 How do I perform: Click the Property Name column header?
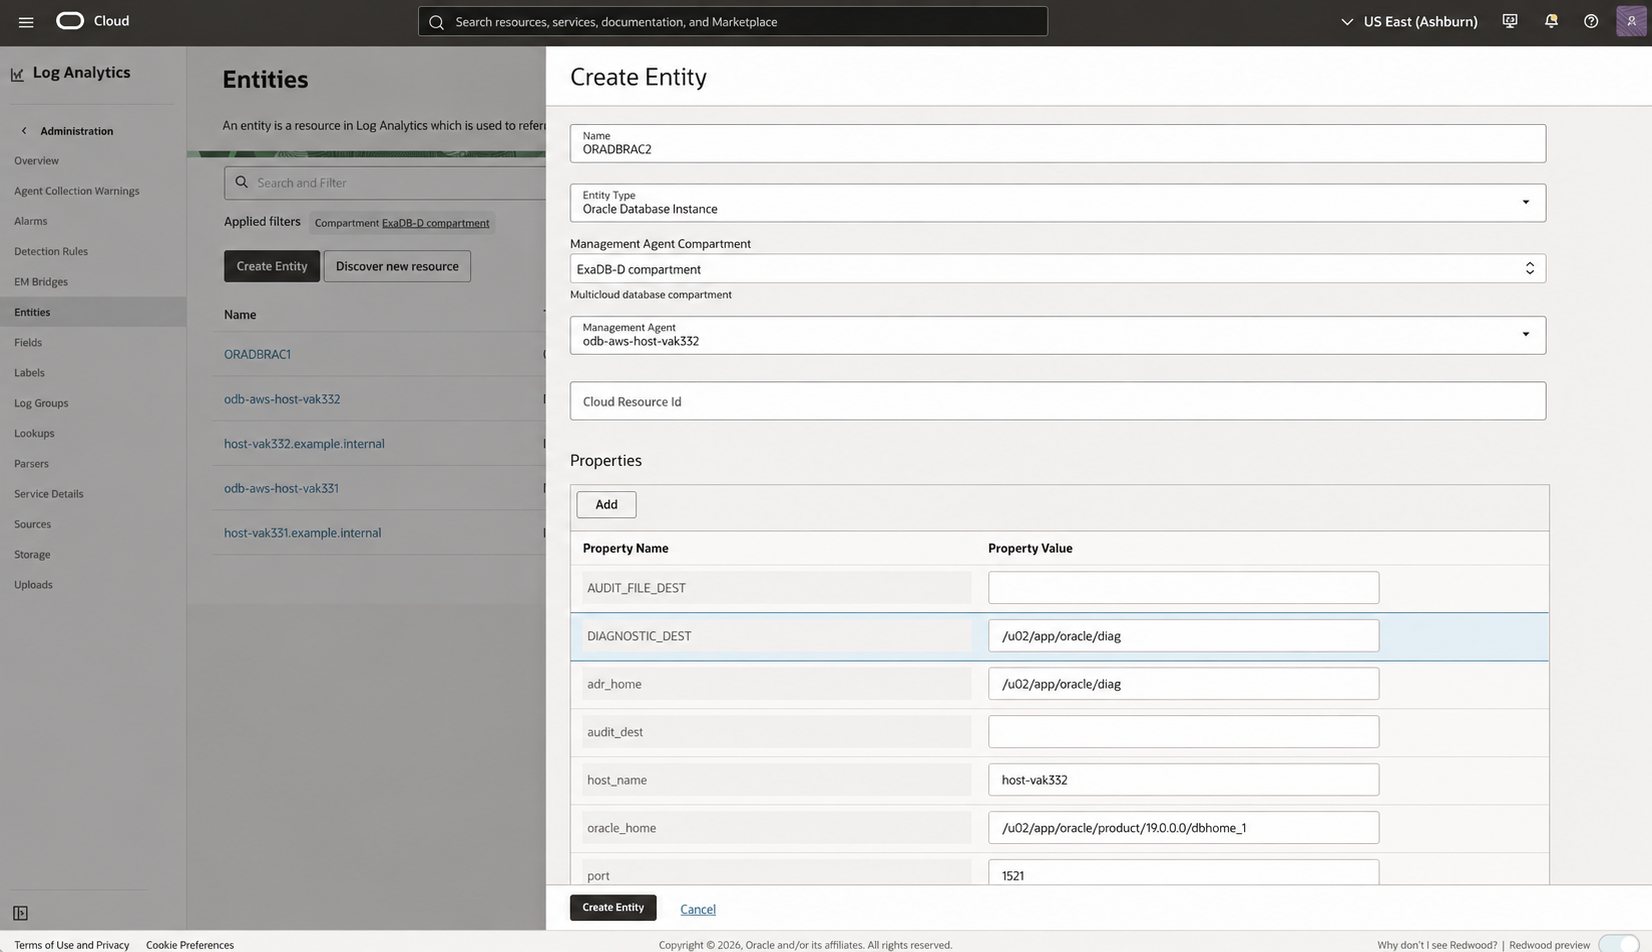click(x=626, y=548)
